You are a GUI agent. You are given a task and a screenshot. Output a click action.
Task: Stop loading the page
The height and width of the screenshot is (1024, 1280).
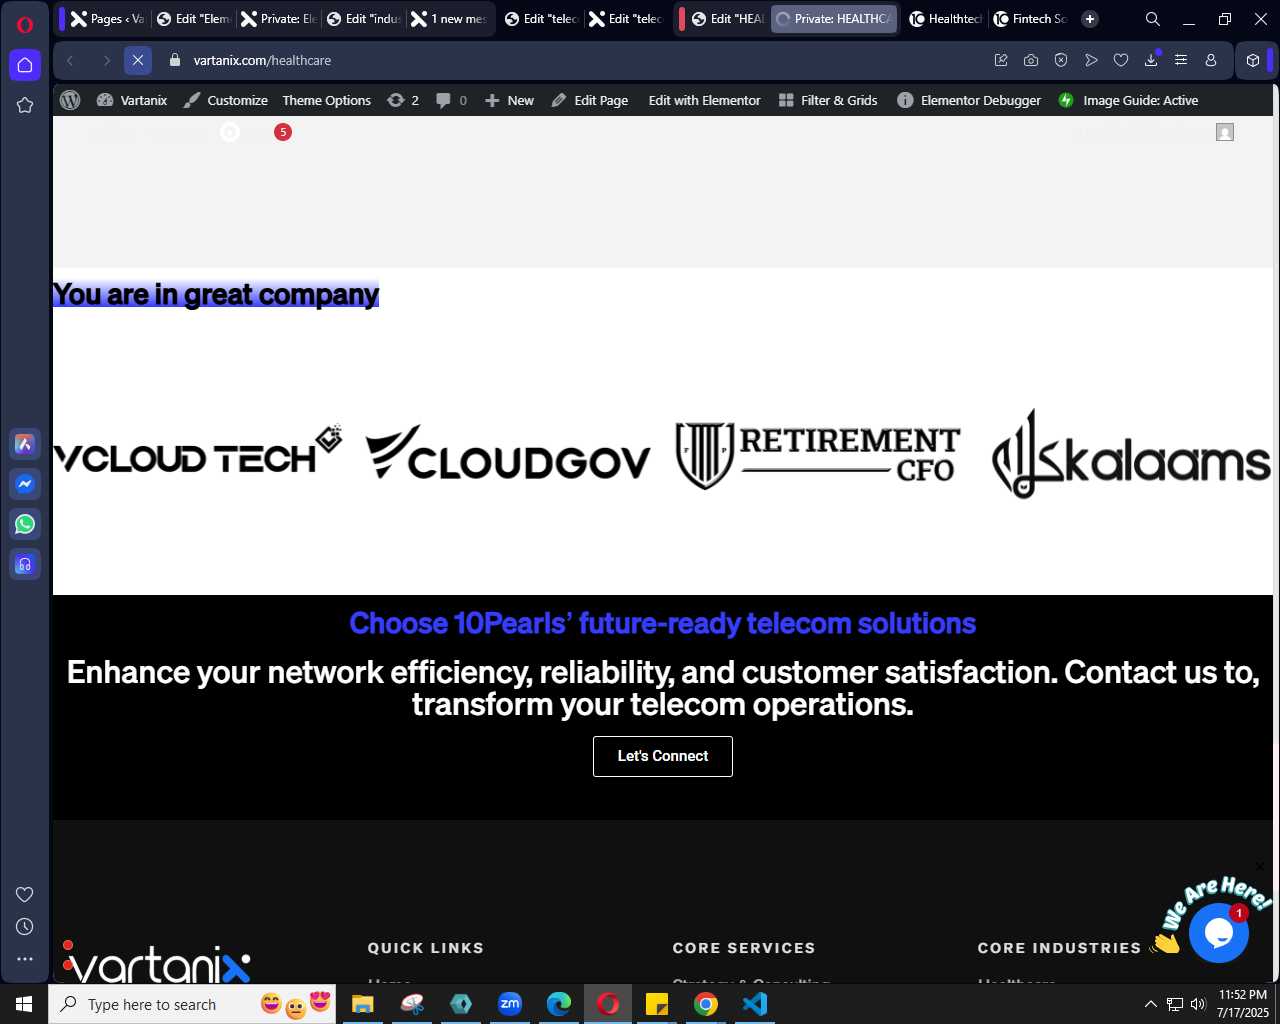tap(138, 60)
